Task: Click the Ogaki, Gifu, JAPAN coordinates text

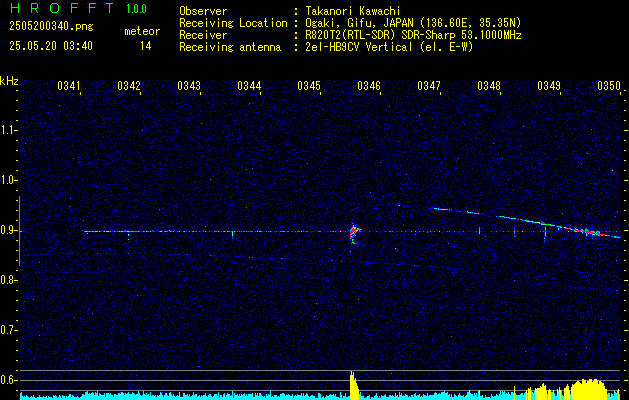Action: click(x=413, y=23)
